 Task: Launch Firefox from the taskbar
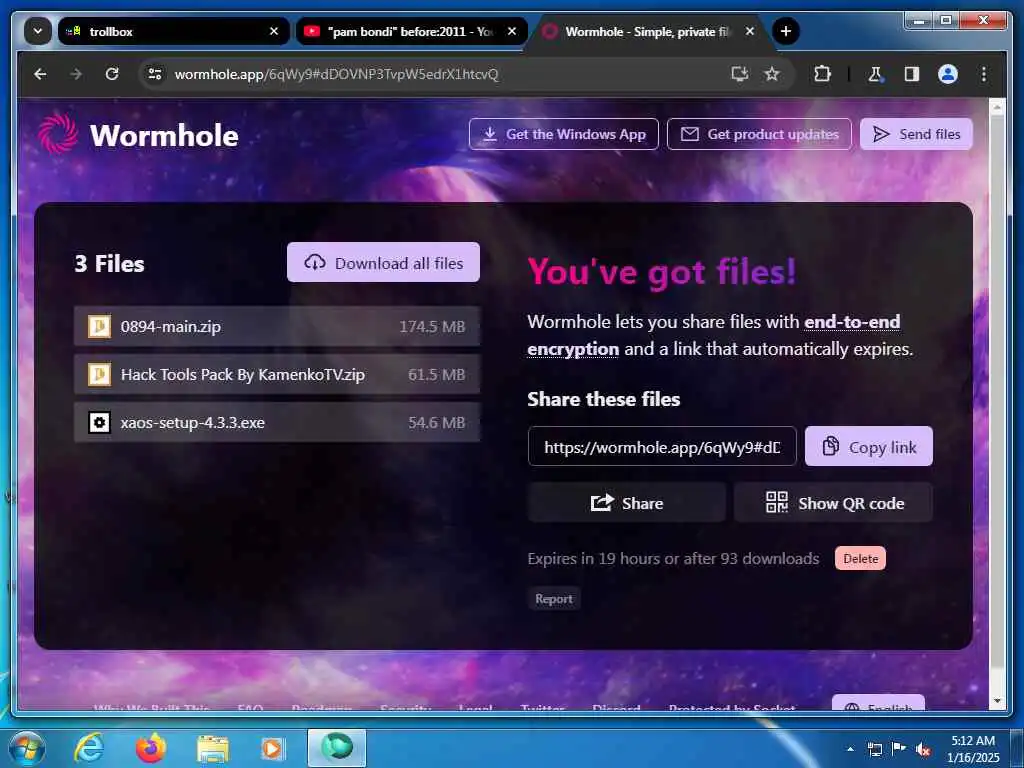pyautogui.click(x=150, y=748)
